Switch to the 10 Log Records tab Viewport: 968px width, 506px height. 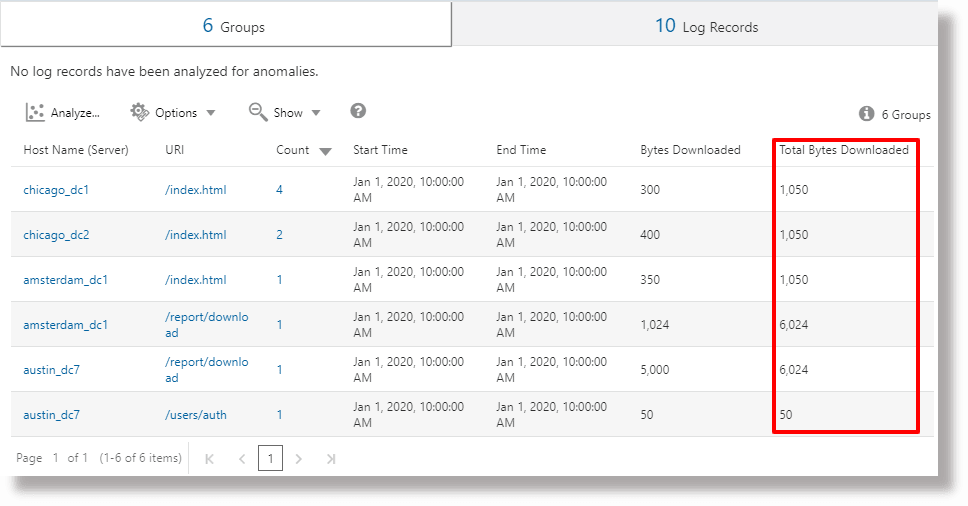pos(706,26)
